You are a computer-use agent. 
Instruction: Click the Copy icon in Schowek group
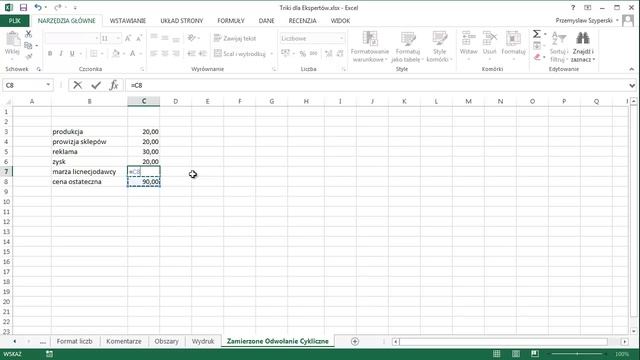coord(28,45)
